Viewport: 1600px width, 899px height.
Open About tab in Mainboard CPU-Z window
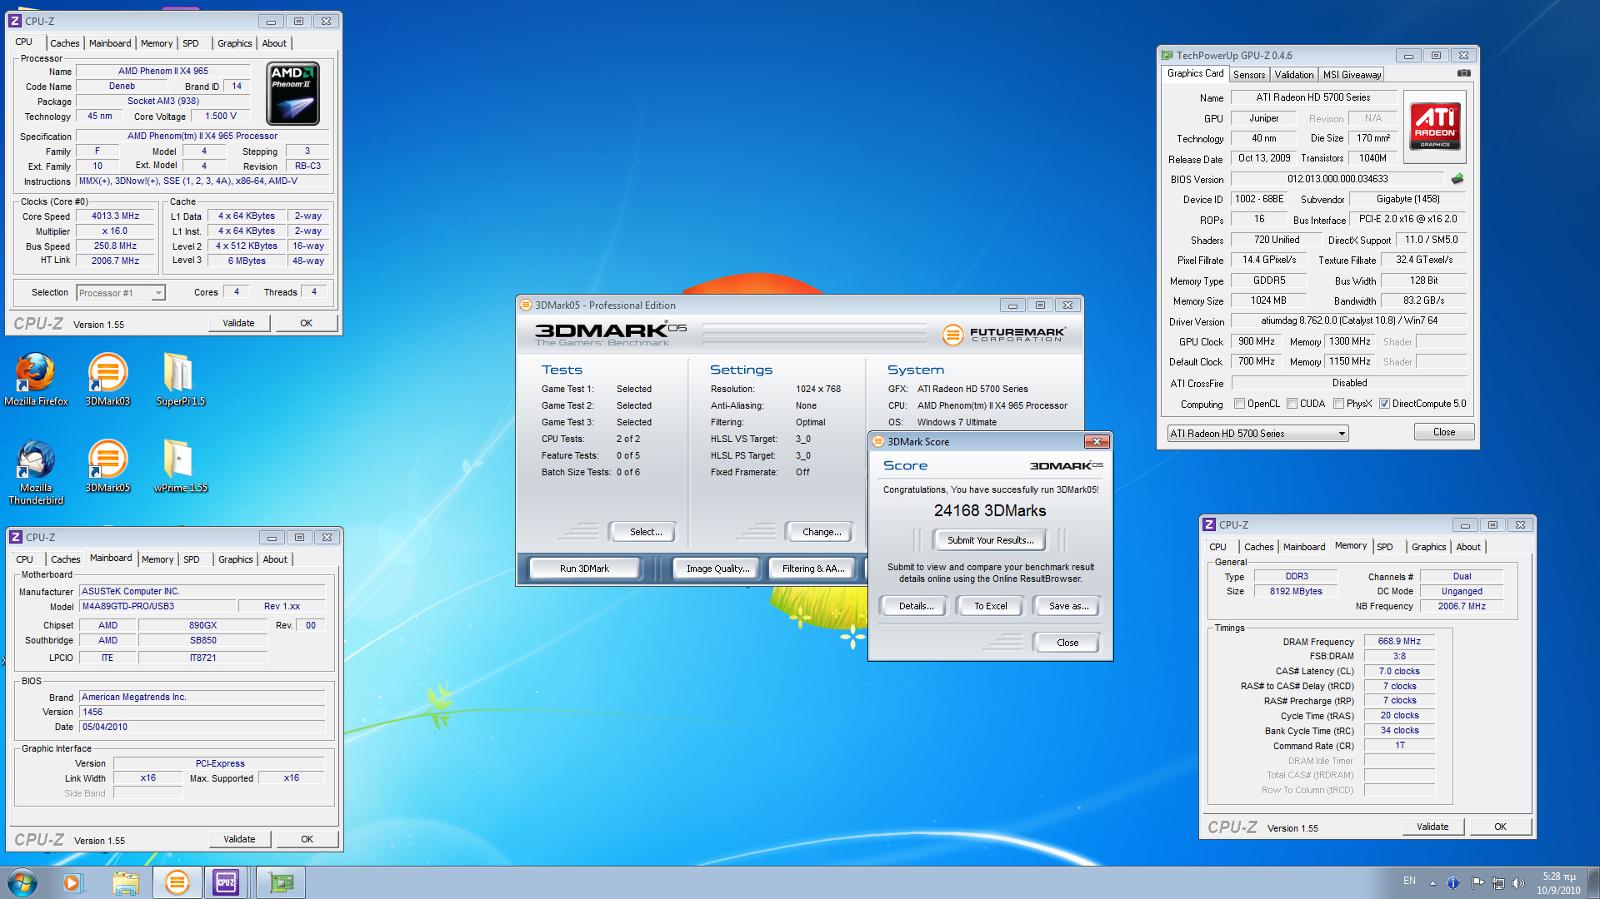275,560
